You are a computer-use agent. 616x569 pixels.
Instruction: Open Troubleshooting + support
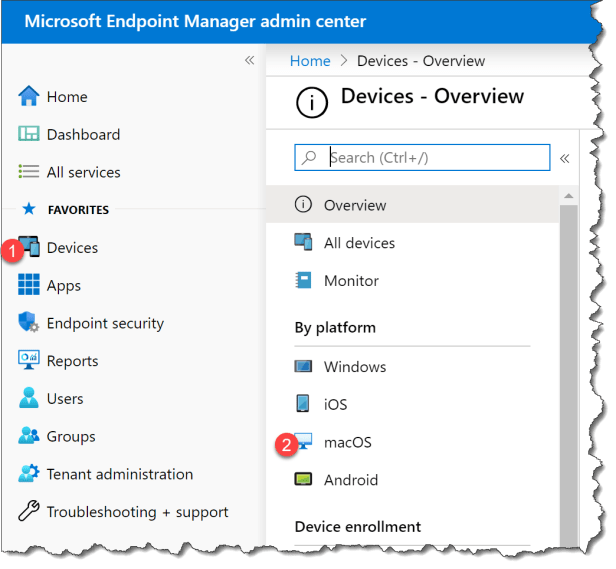point(138,512)
